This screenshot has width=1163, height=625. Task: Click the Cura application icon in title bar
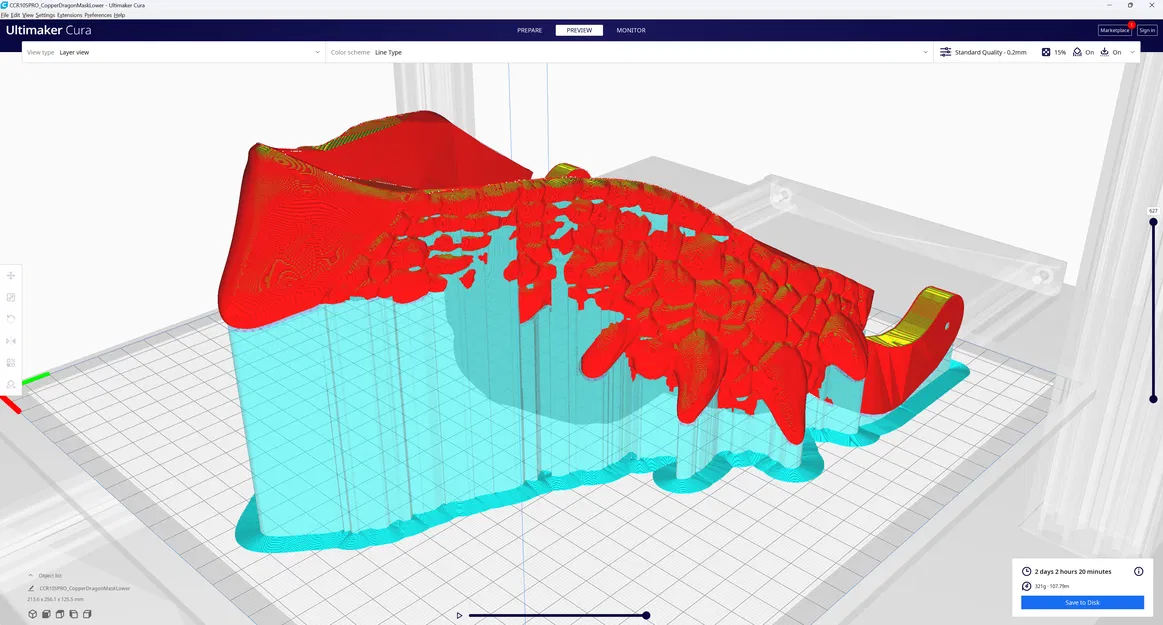[x=4, y=5]
